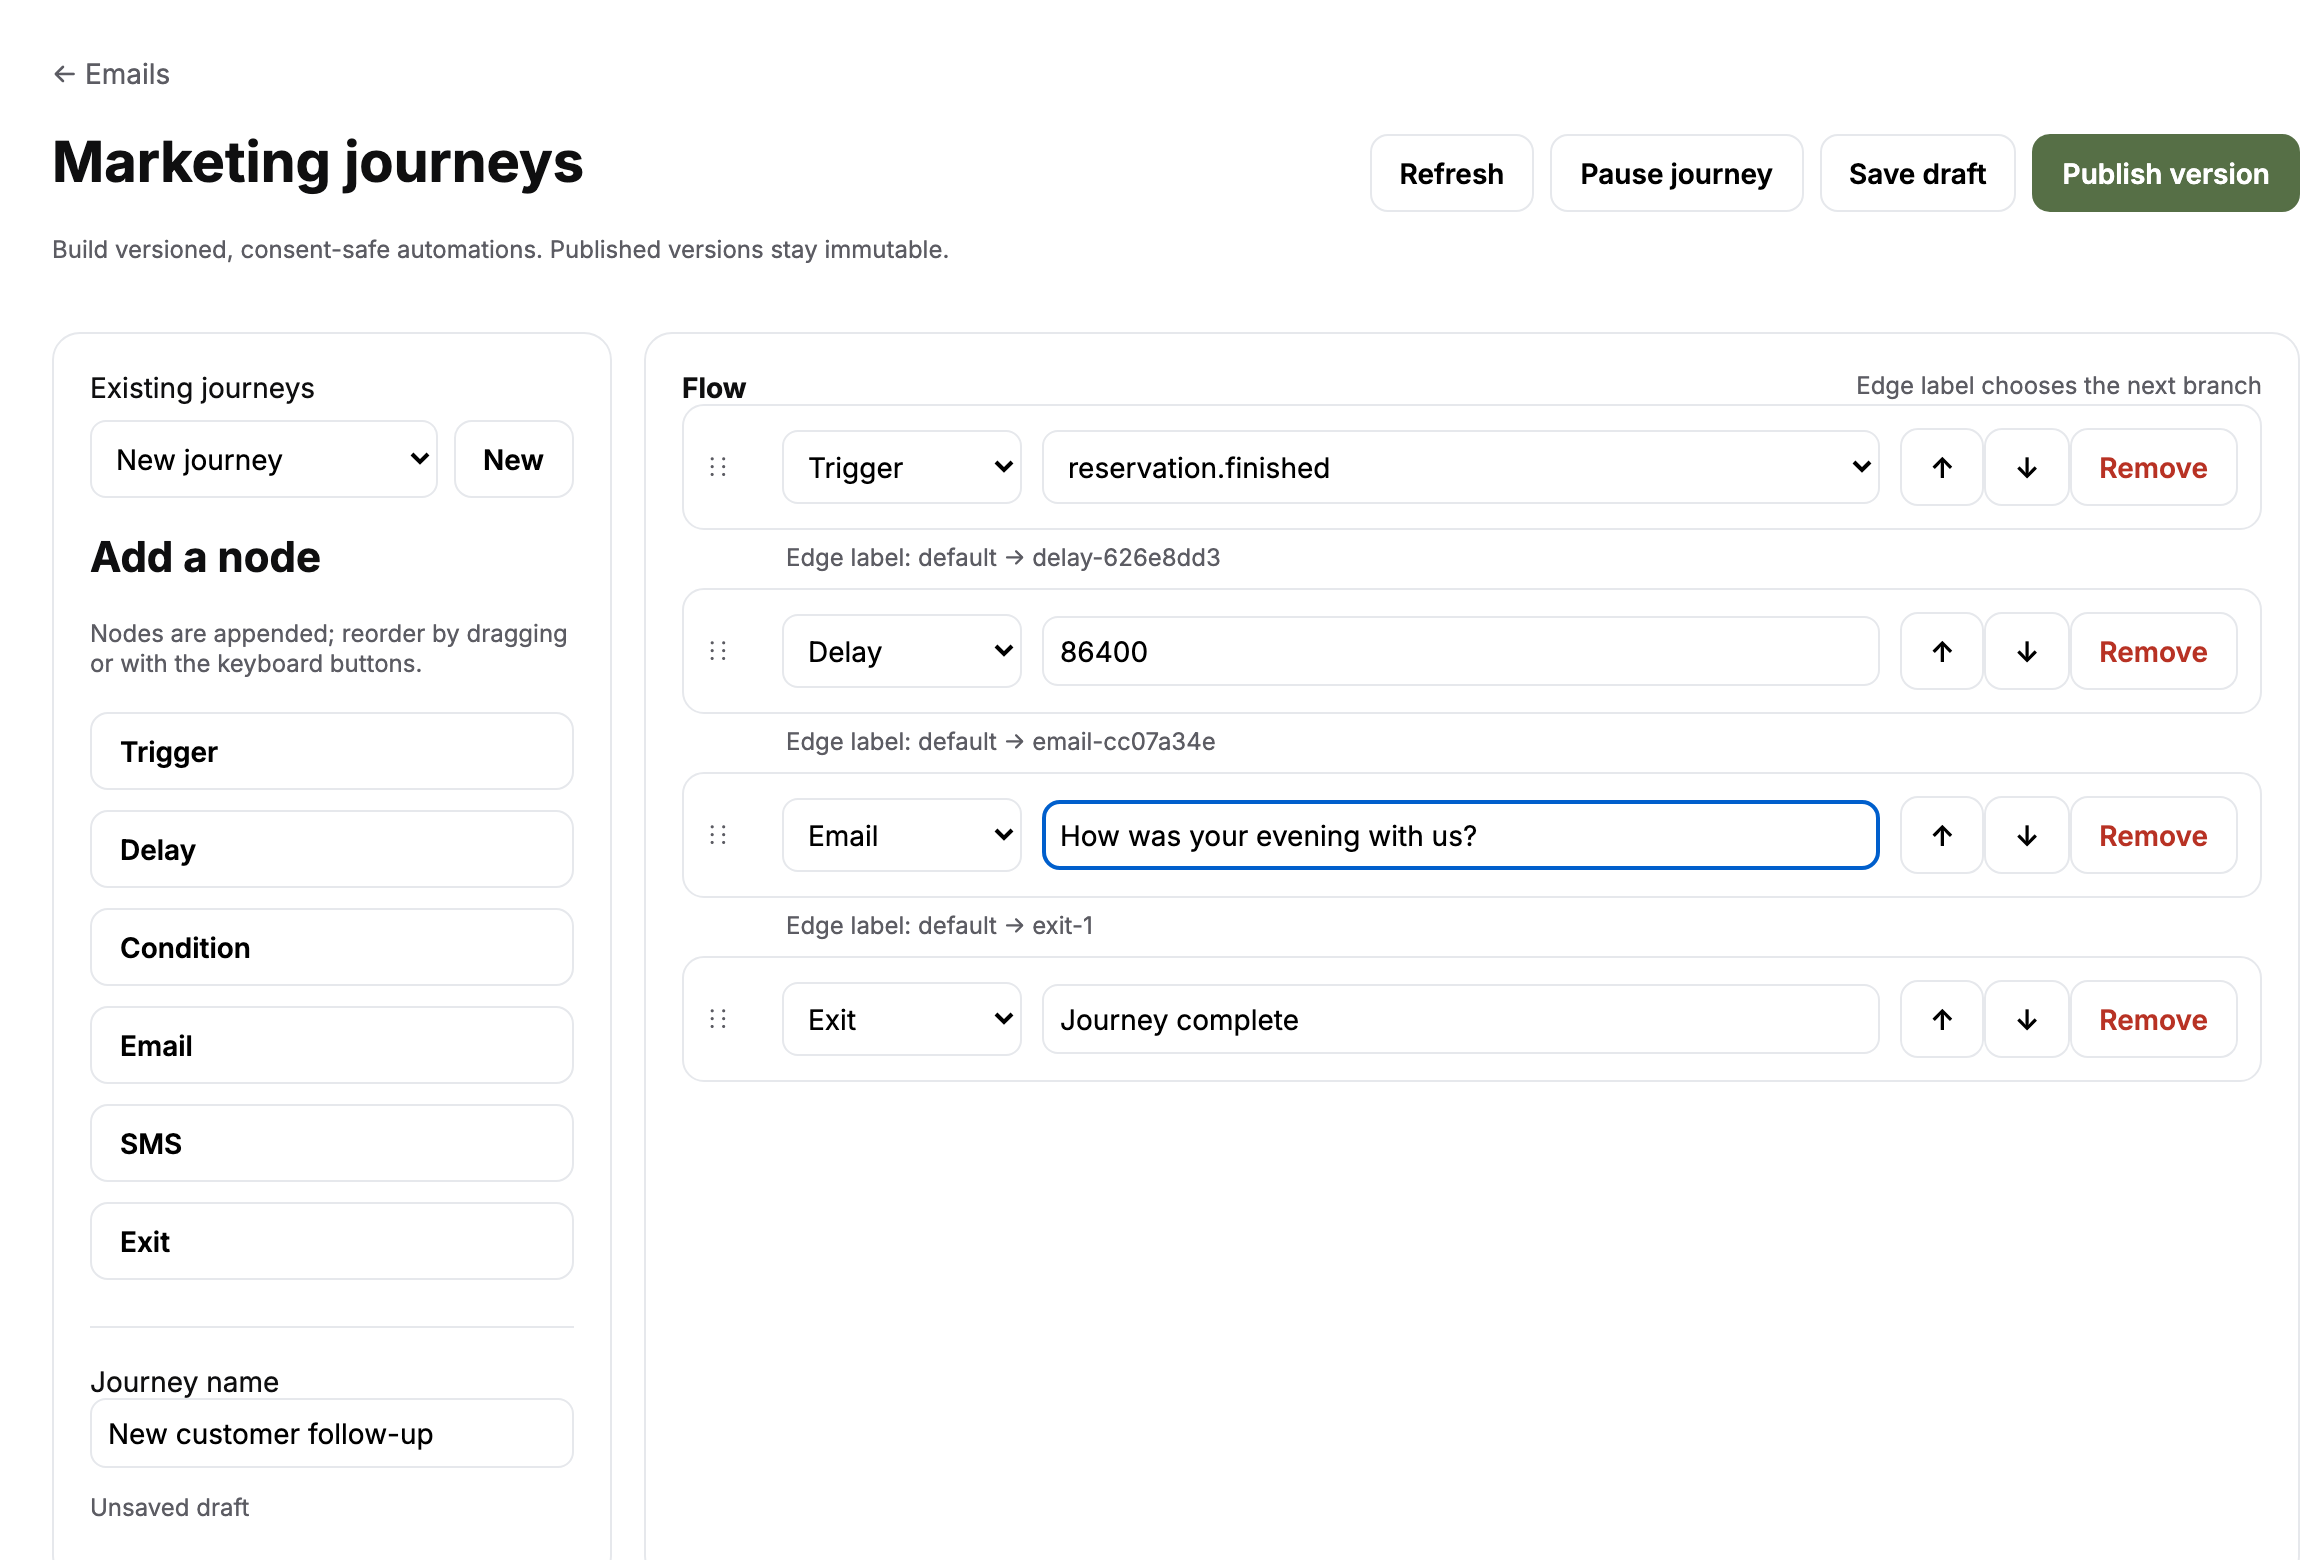Remove the Exit node
Screen dimensions: 2320x1560
coord(2153,1019)
